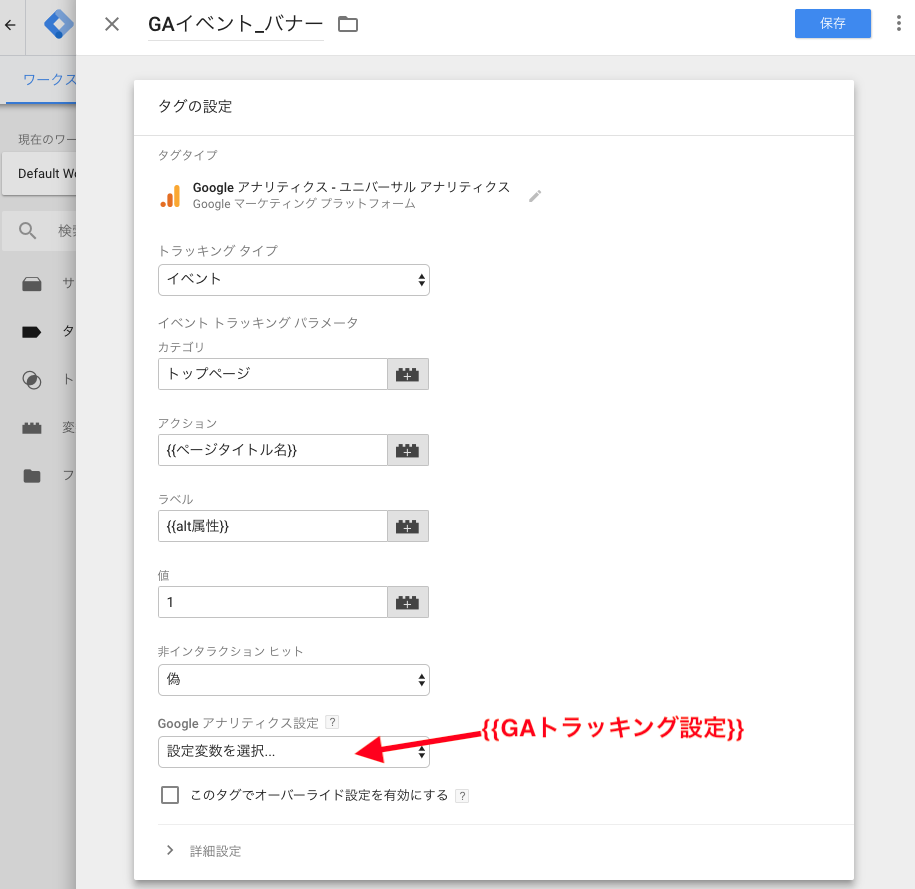Insert variable with brick icon beside ラベル field

tap(408, 526)
